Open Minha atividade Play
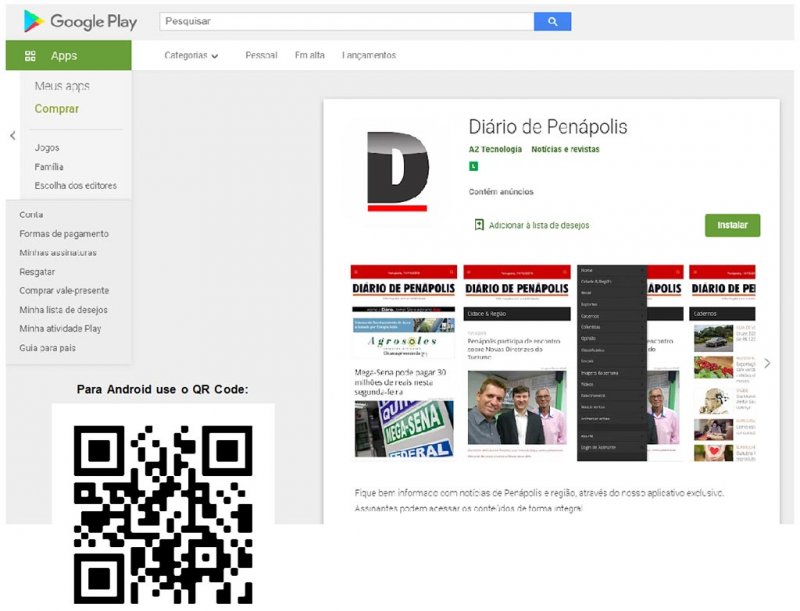 coord(60,328)
